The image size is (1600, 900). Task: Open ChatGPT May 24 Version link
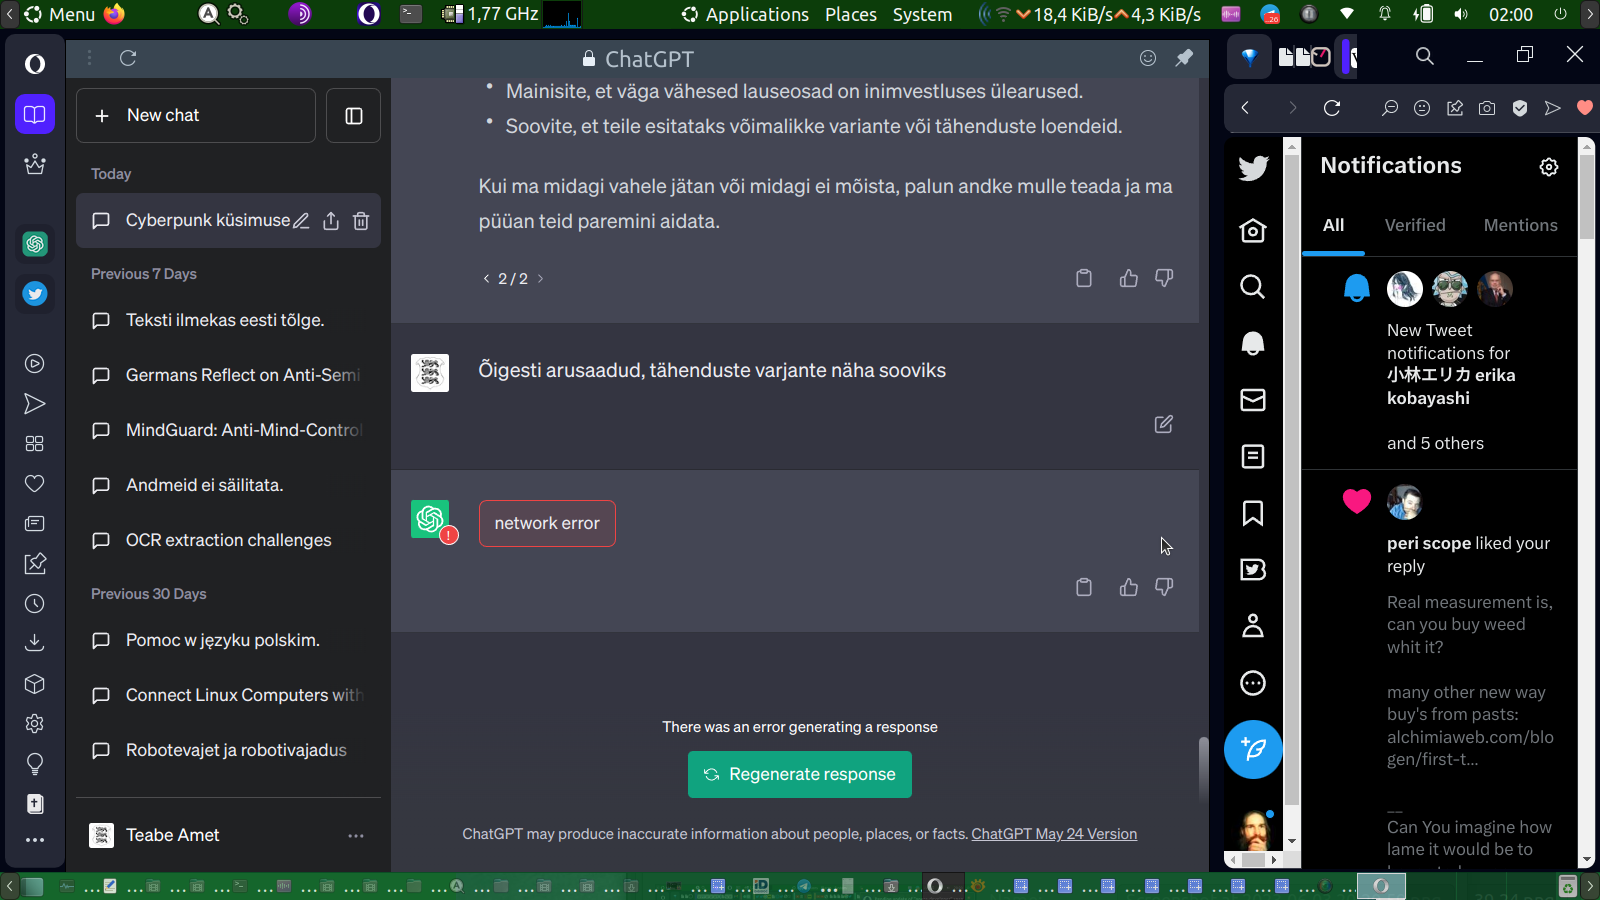1054,834
